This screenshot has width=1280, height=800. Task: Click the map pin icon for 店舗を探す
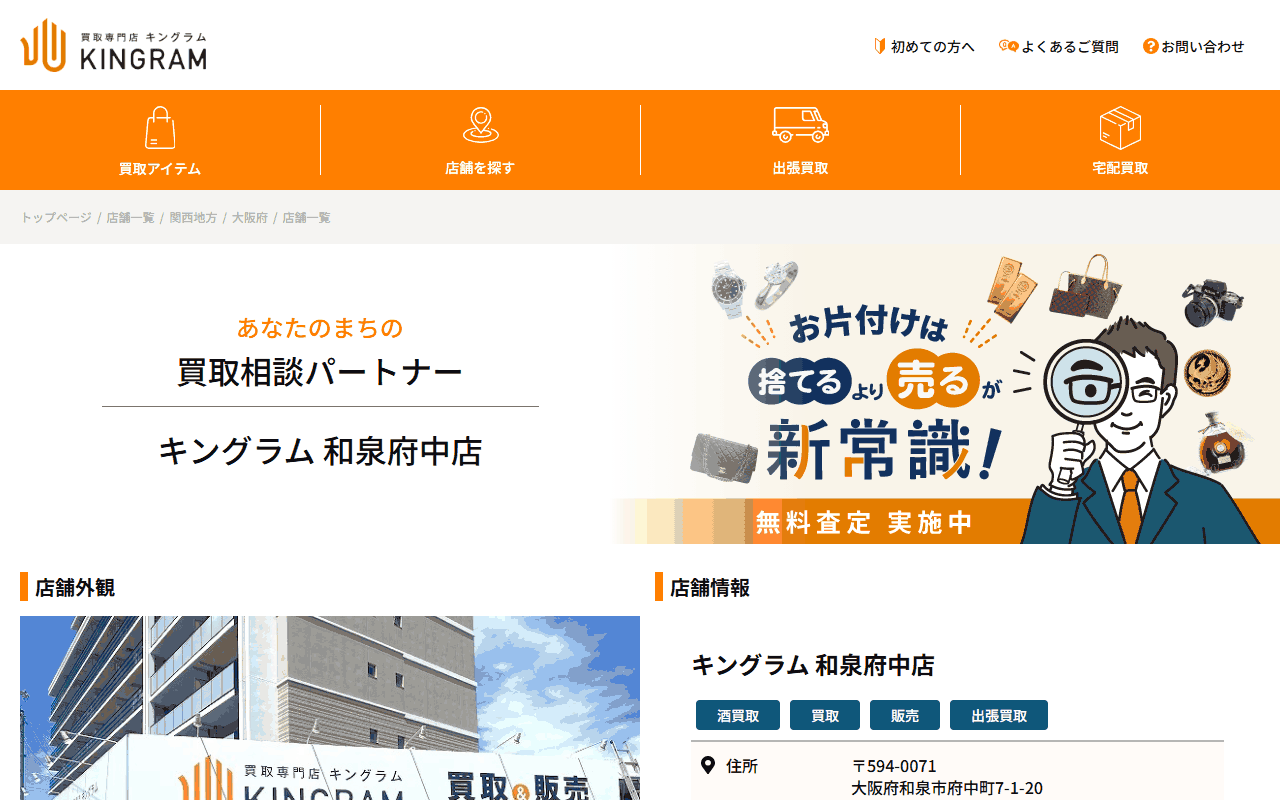point(480,126)
